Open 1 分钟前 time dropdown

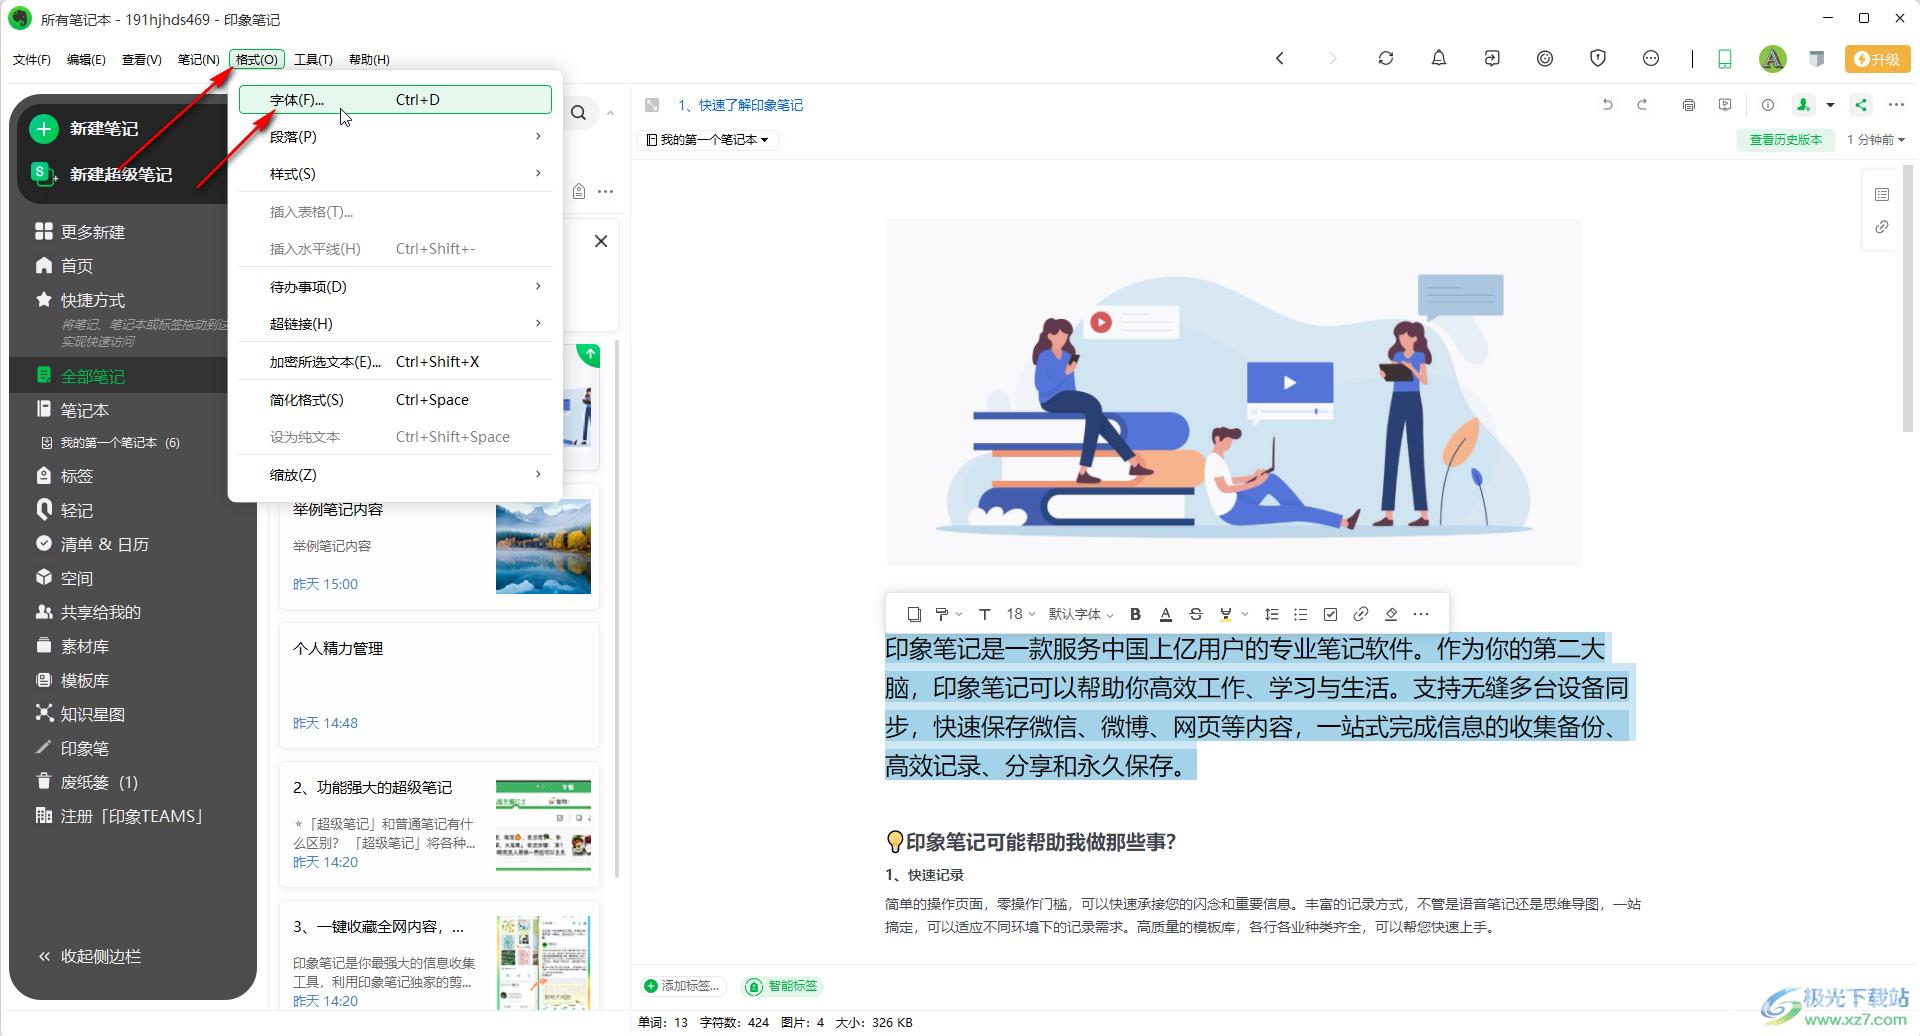(1876, 140)
